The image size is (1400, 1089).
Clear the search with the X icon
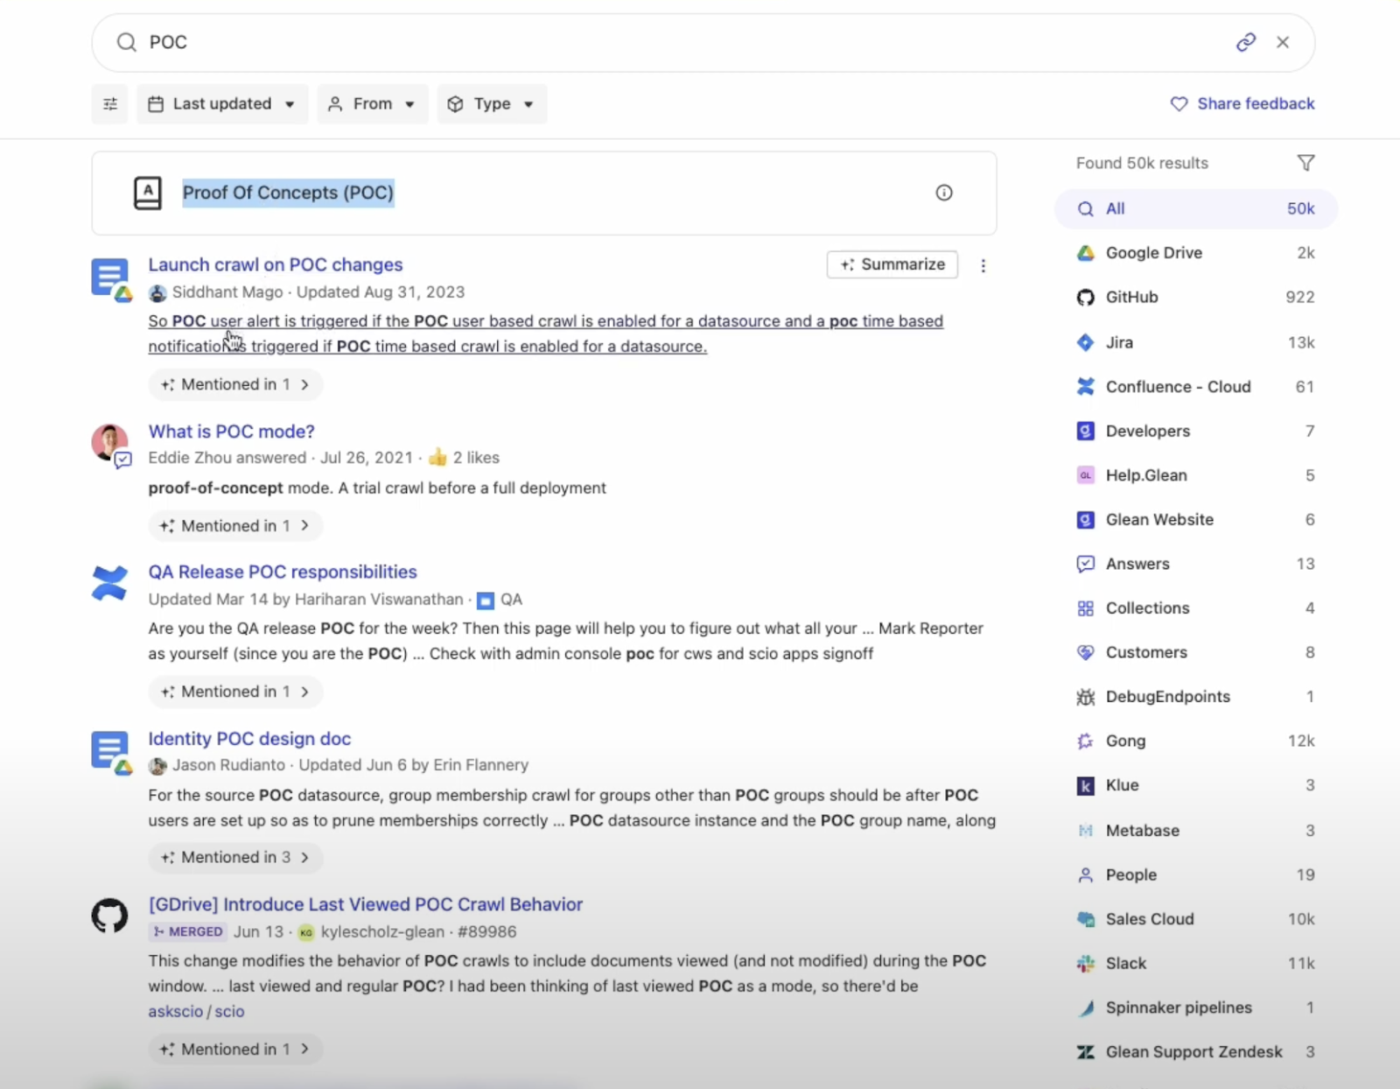coord(1283,42)
